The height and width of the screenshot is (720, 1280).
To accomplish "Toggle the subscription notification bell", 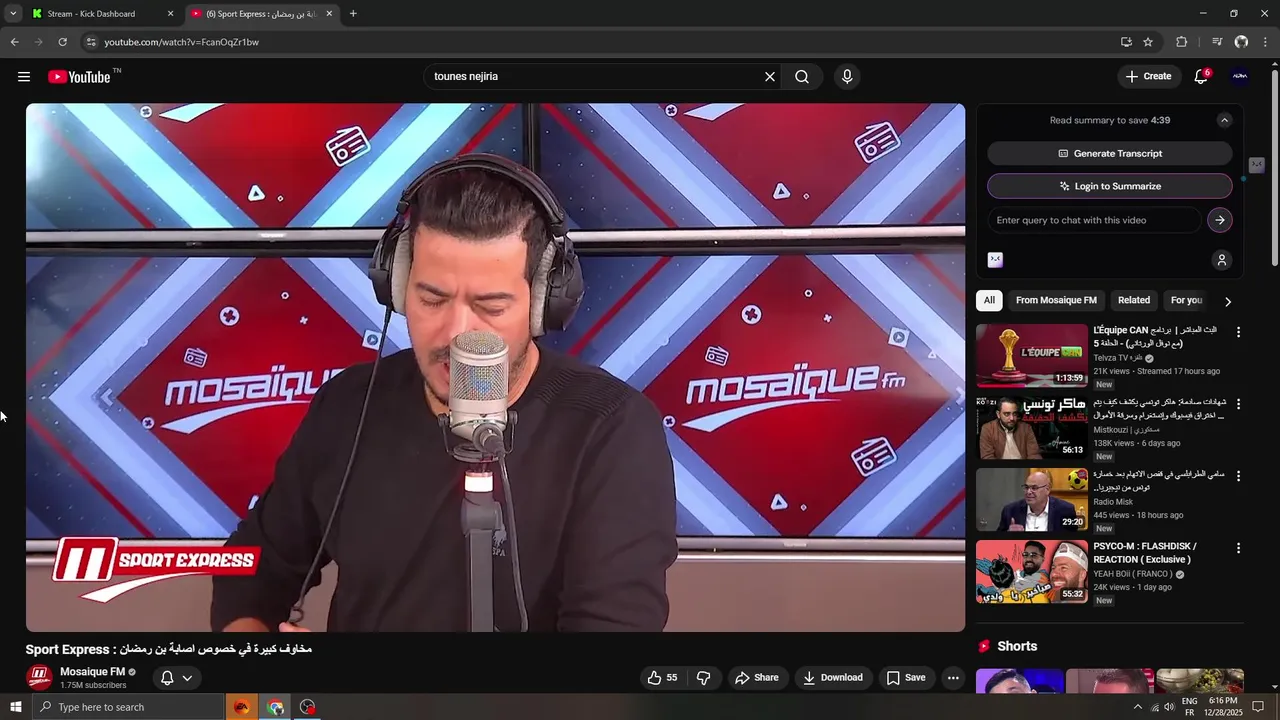I will click(x=167, y=678).
